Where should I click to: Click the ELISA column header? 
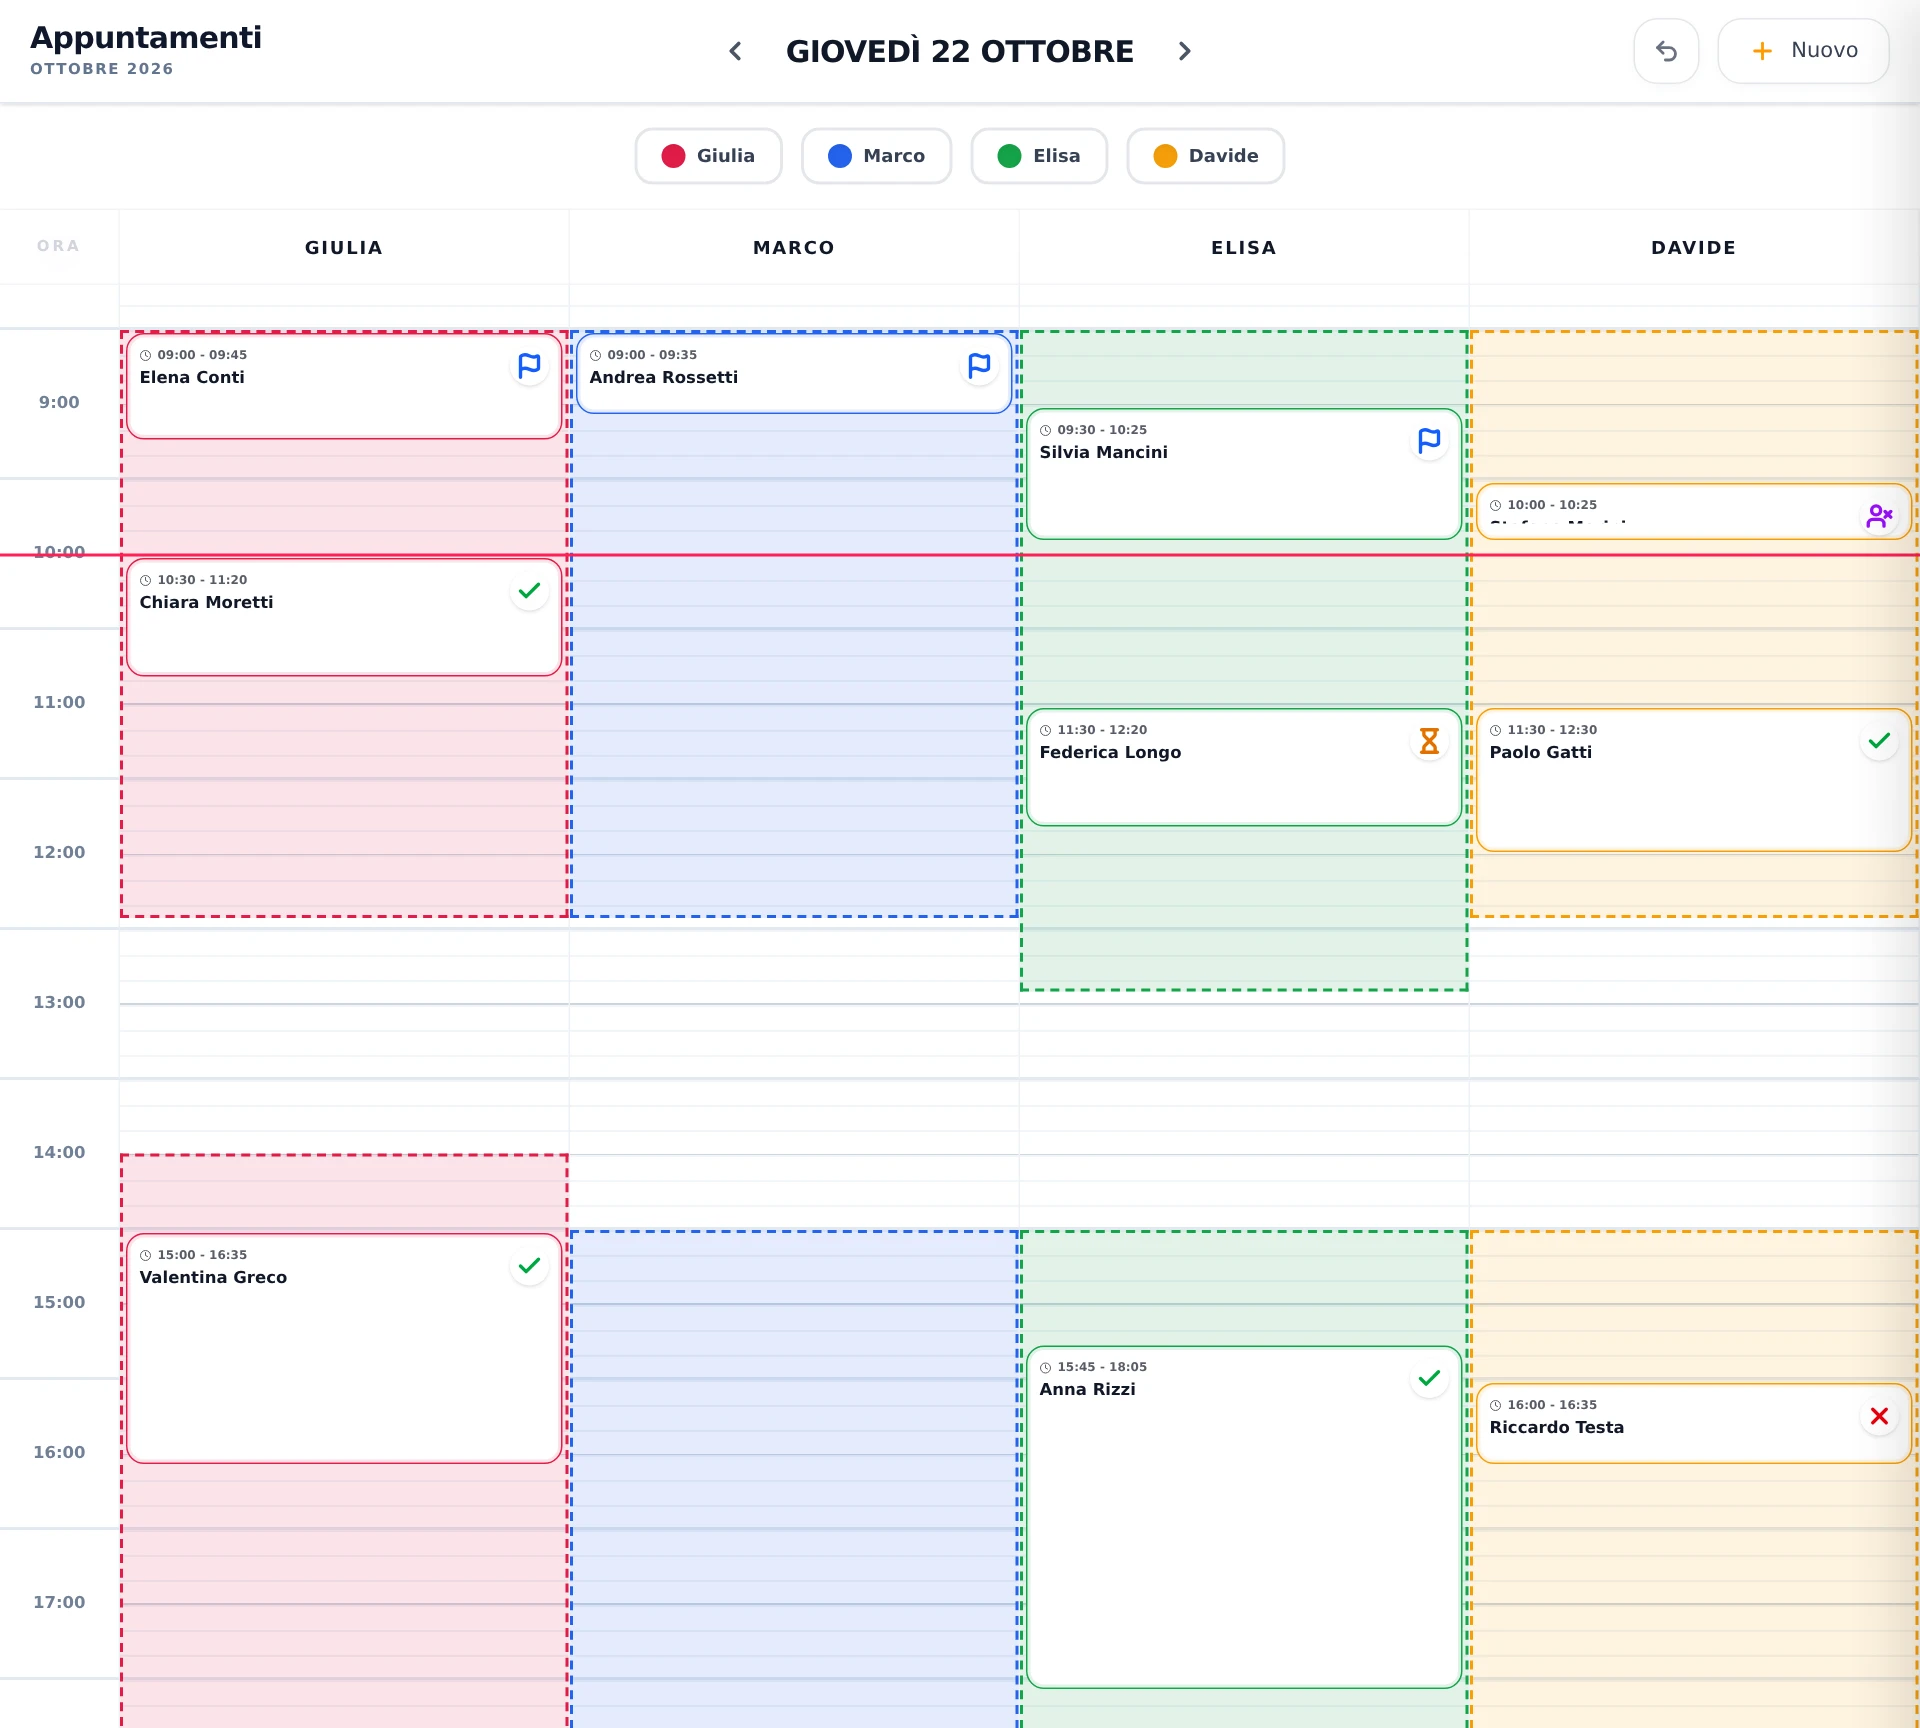tap(1244, 248)
